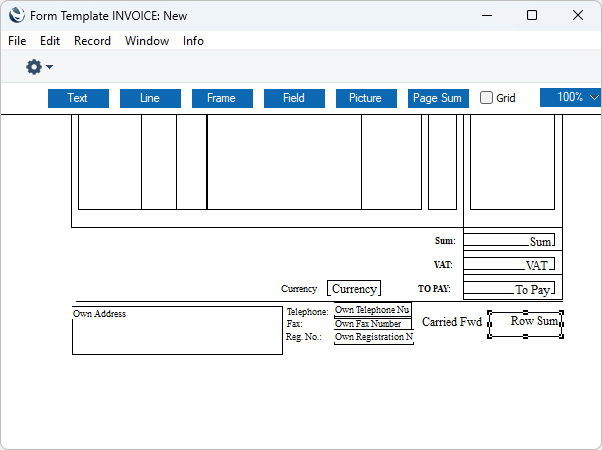
Task: Open the gear settings dropdown
Action: coord(39,67)
